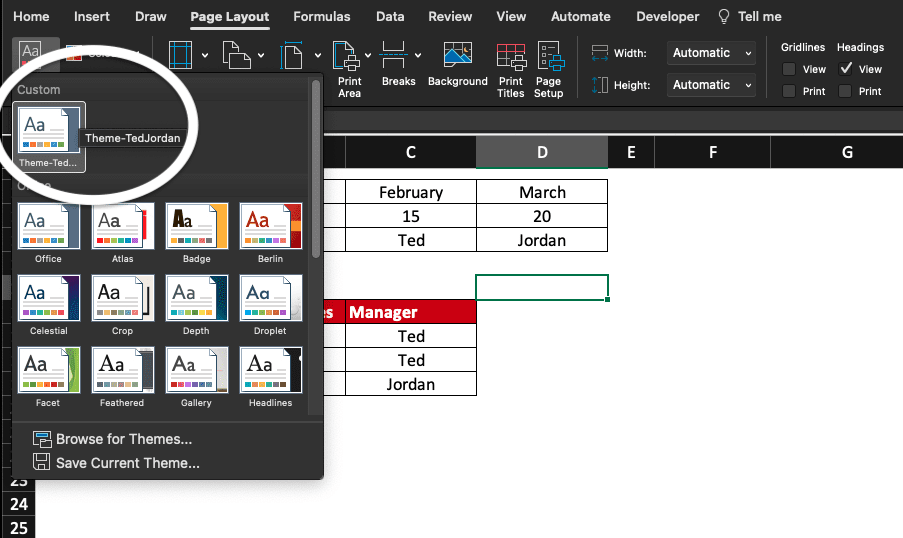
Task: Enable Gridlines View checkbox
Action: point(789,69)
